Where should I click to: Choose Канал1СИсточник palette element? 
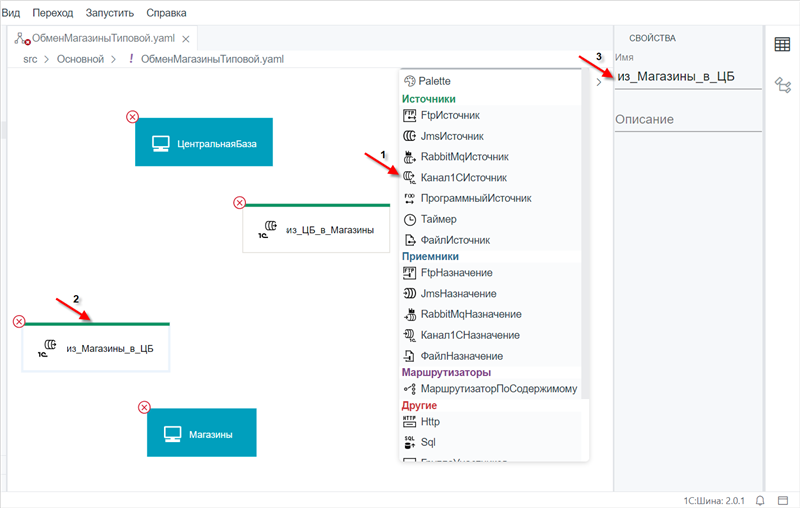pyautogui.click(x=490, y=177)
